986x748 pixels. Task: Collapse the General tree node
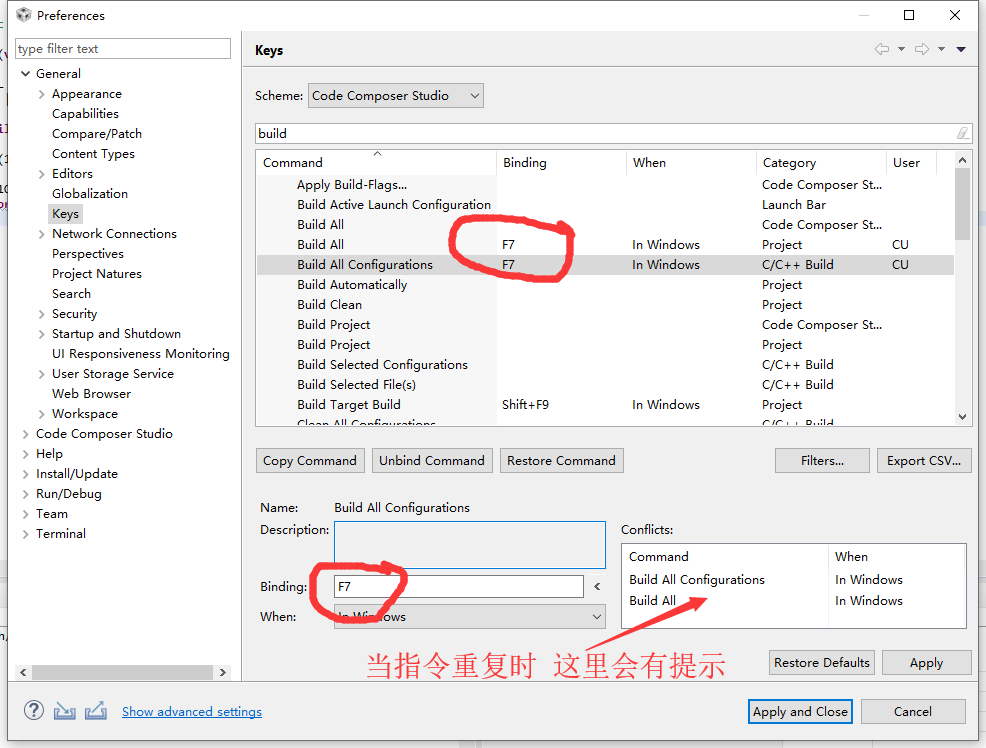(26, 74)
